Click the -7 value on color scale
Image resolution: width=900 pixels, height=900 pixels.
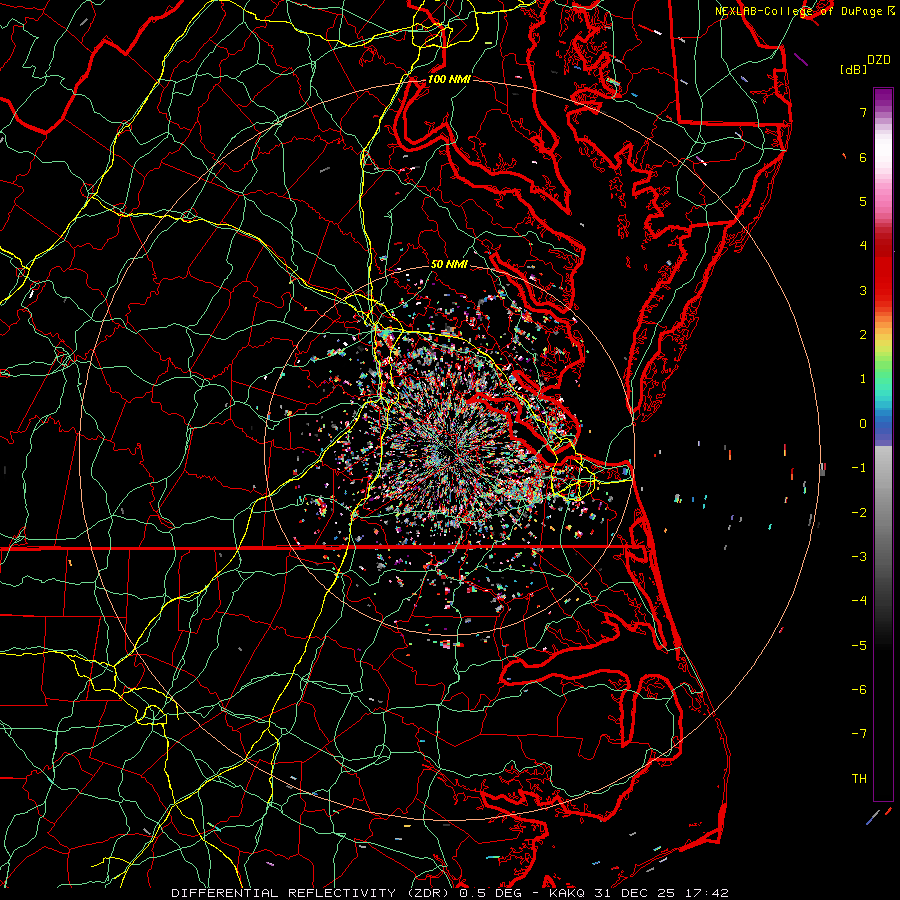[x=859, y=734]
